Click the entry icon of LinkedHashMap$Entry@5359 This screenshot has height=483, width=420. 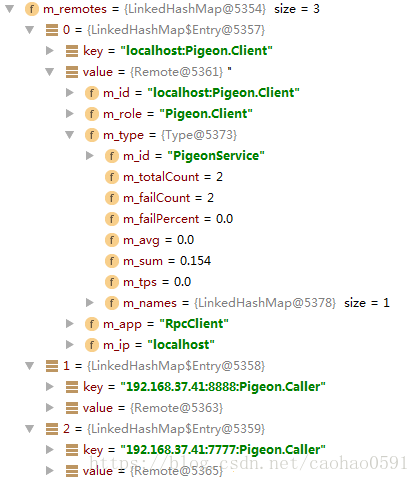coord(52,429)
